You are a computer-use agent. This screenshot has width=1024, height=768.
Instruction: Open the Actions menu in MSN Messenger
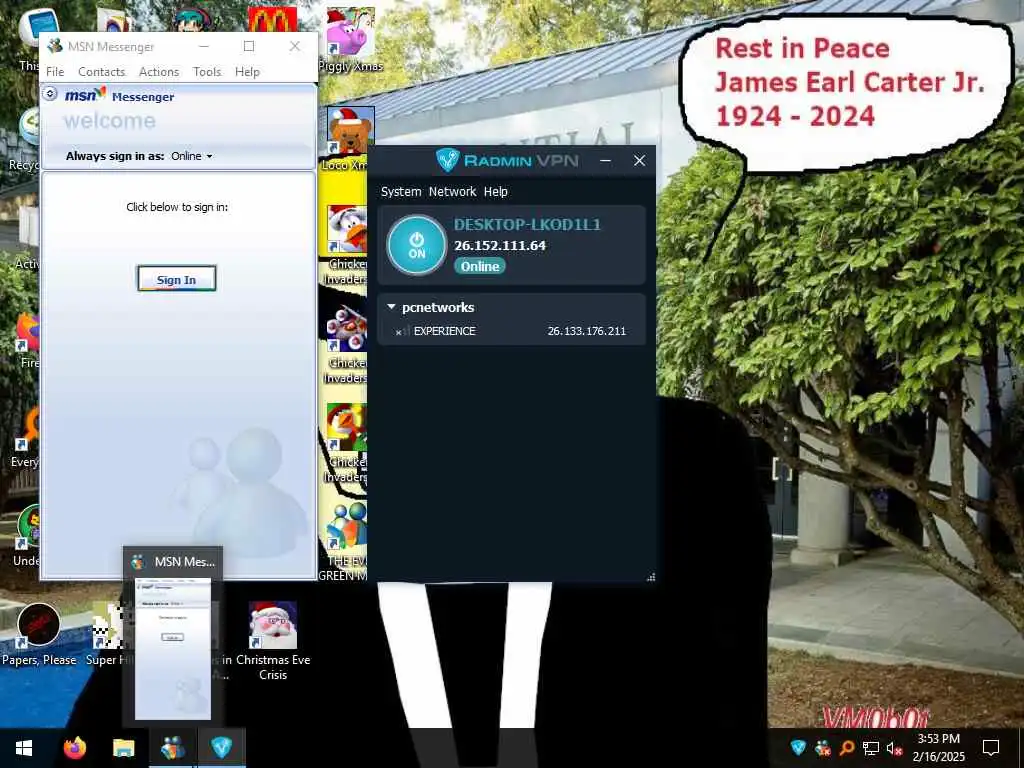(x=159, y=72)
